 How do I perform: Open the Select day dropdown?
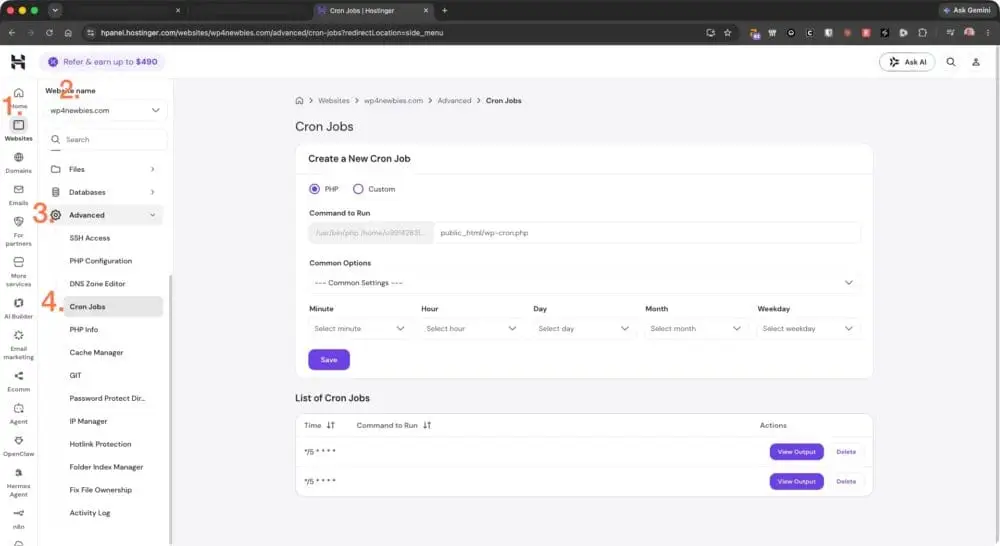click(584, 328)
